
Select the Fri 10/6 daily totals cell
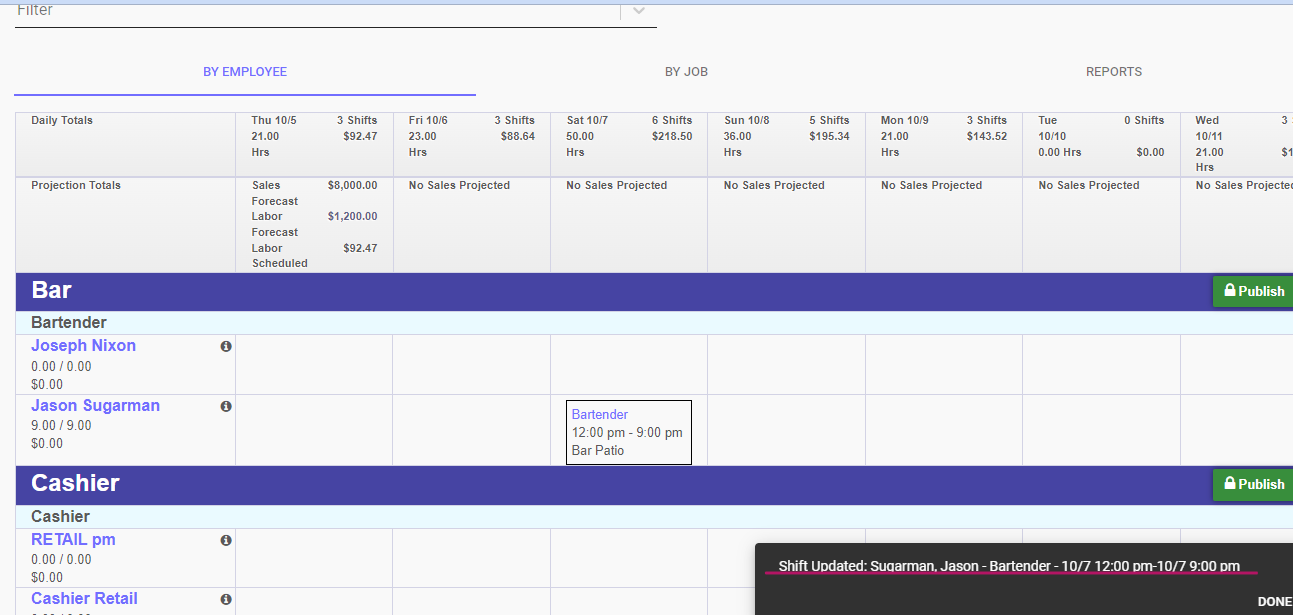[472, 144]
